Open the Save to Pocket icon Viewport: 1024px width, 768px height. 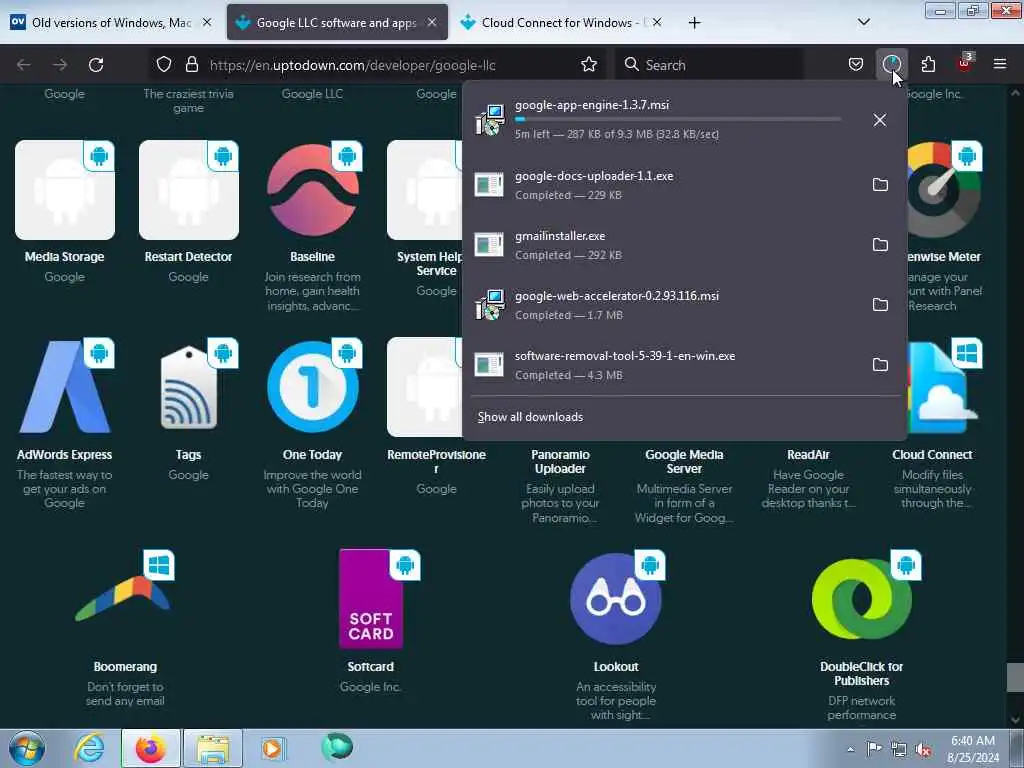(856, 65)
